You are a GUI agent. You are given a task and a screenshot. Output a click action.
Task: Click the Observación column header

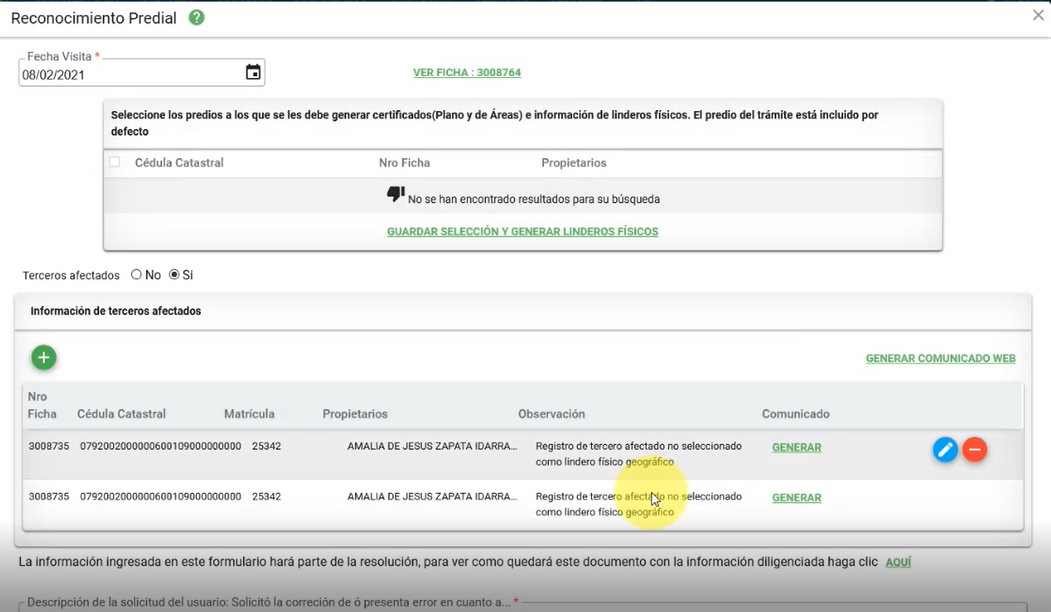pyautogui.click(x=551, y=414)
